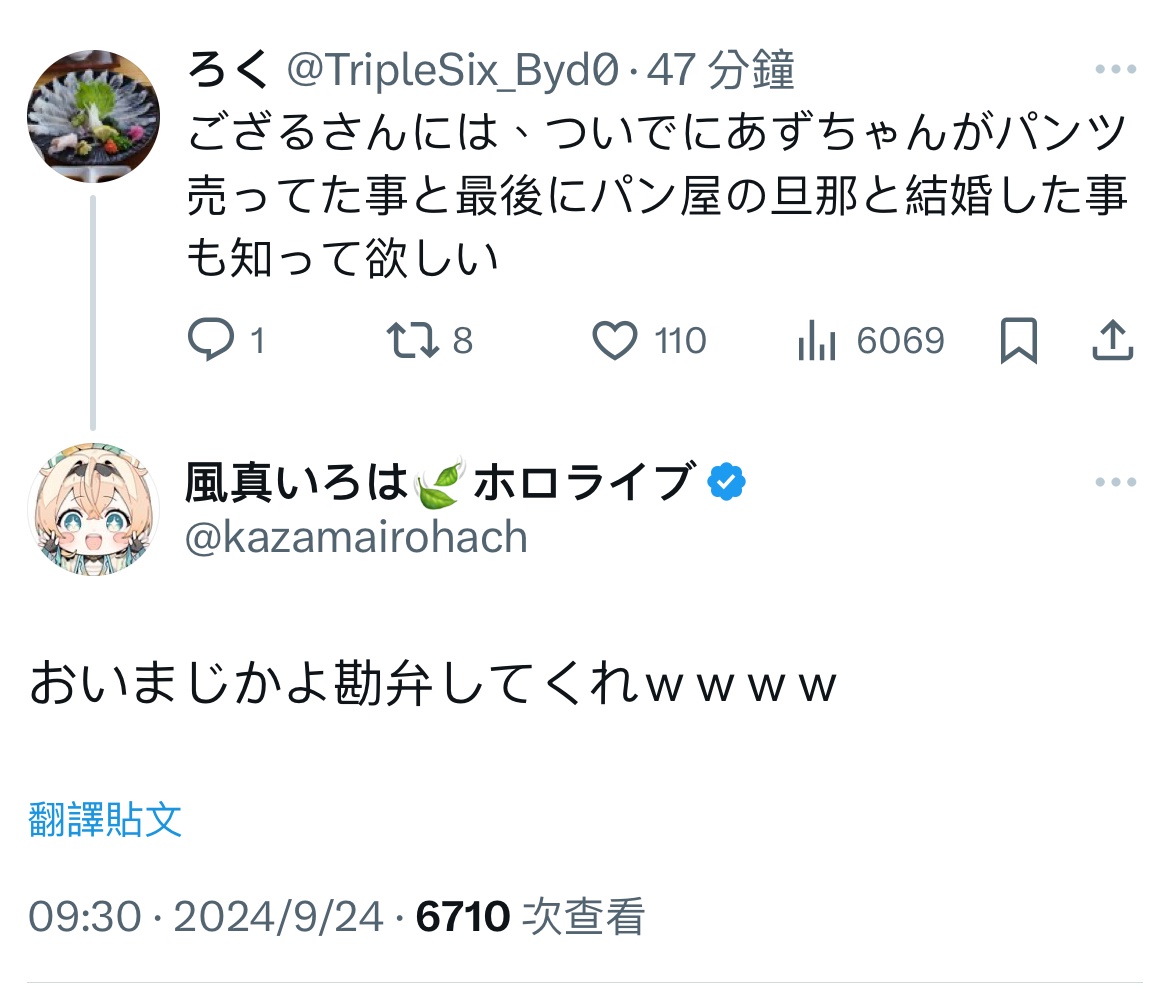Viewport: 1170px width, 994px height.
Task: Bookmark ろく's tweet
Action: (x=1019, y=341)
